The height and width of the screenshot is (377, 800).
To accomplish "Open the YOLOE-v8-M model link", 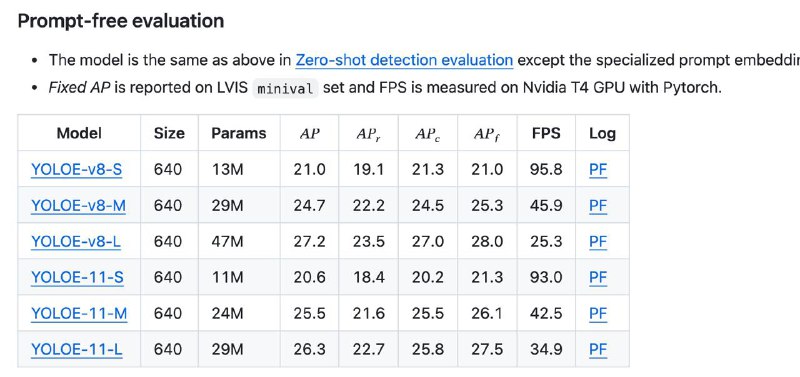I will pos(79,206).
